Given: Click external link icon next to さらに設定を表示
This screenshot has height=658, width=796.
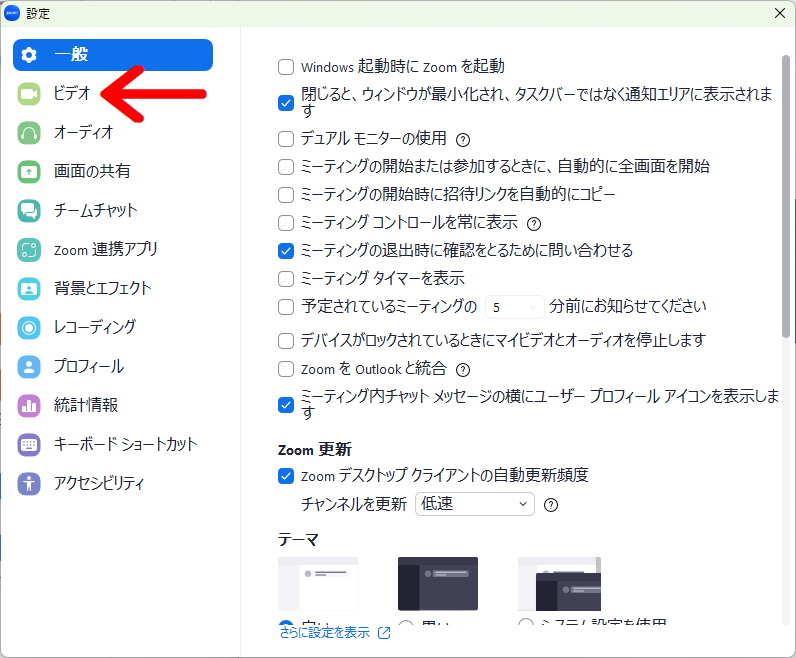Looking at the screenshot, I should click(384, 633).
